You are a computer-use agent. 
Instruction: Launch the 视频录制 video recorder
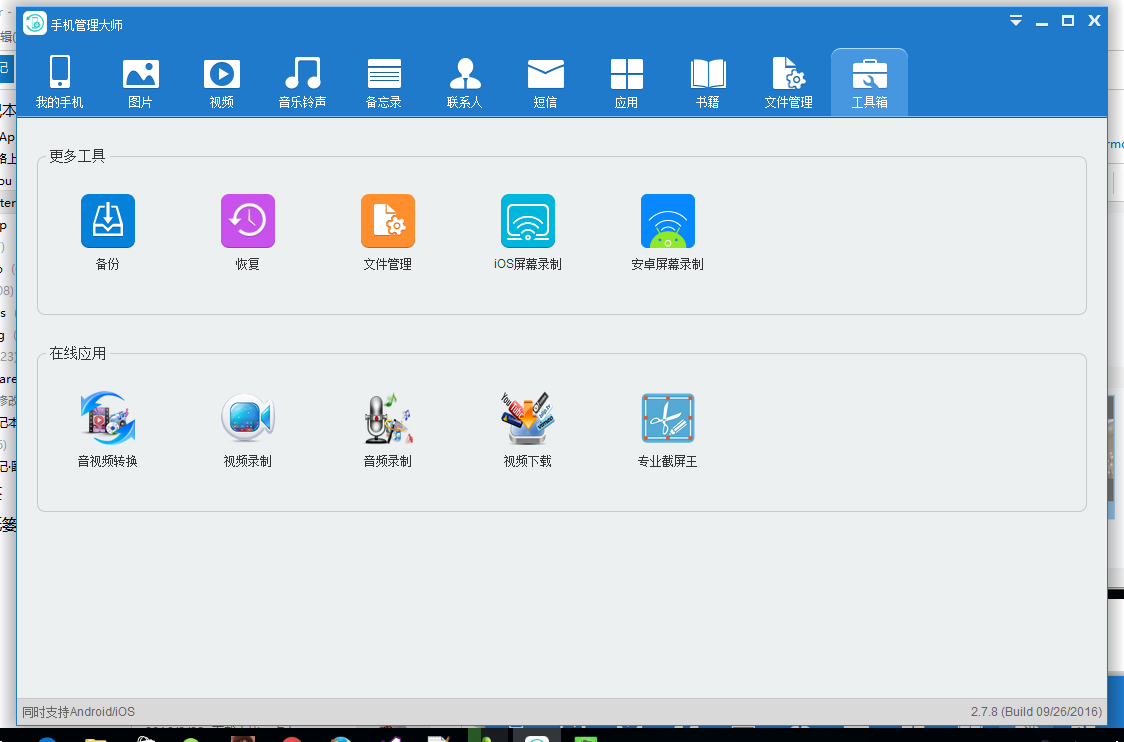pos(247,429)
